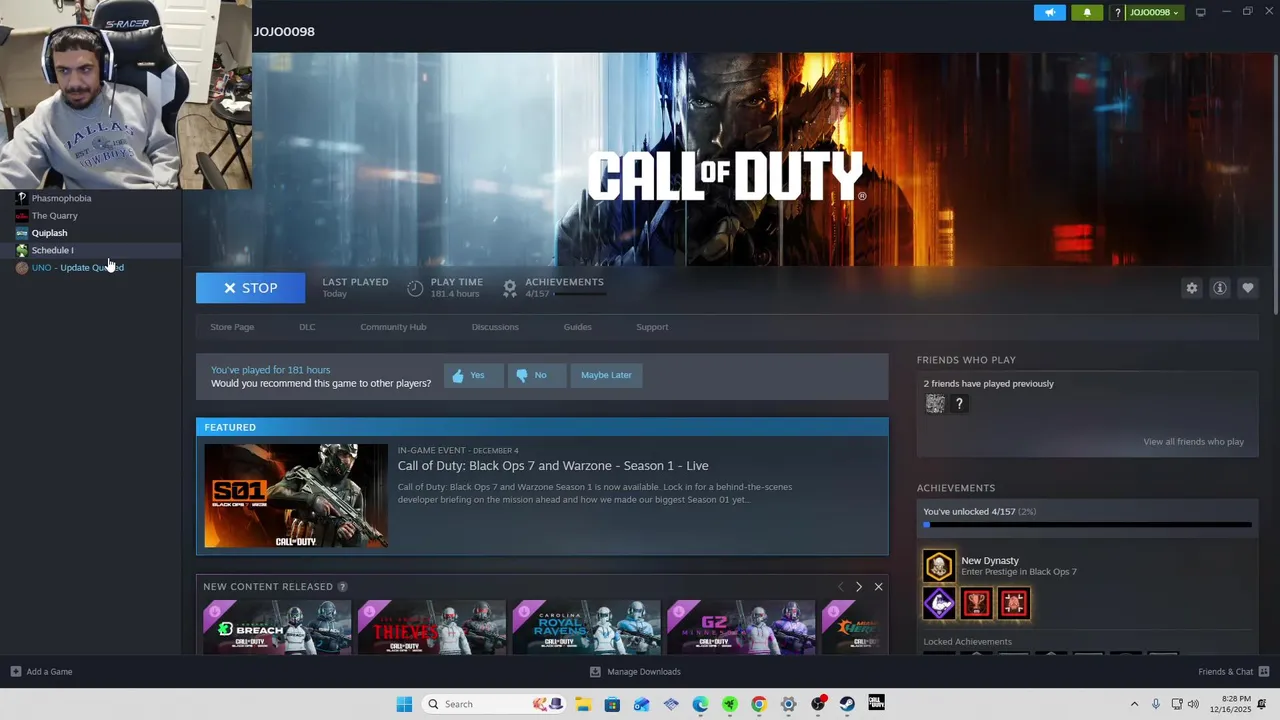The height and width of the screenshot is (720, 1280).
Task: Open last red unlocked achievement icon
Action: coord(1013,603)
